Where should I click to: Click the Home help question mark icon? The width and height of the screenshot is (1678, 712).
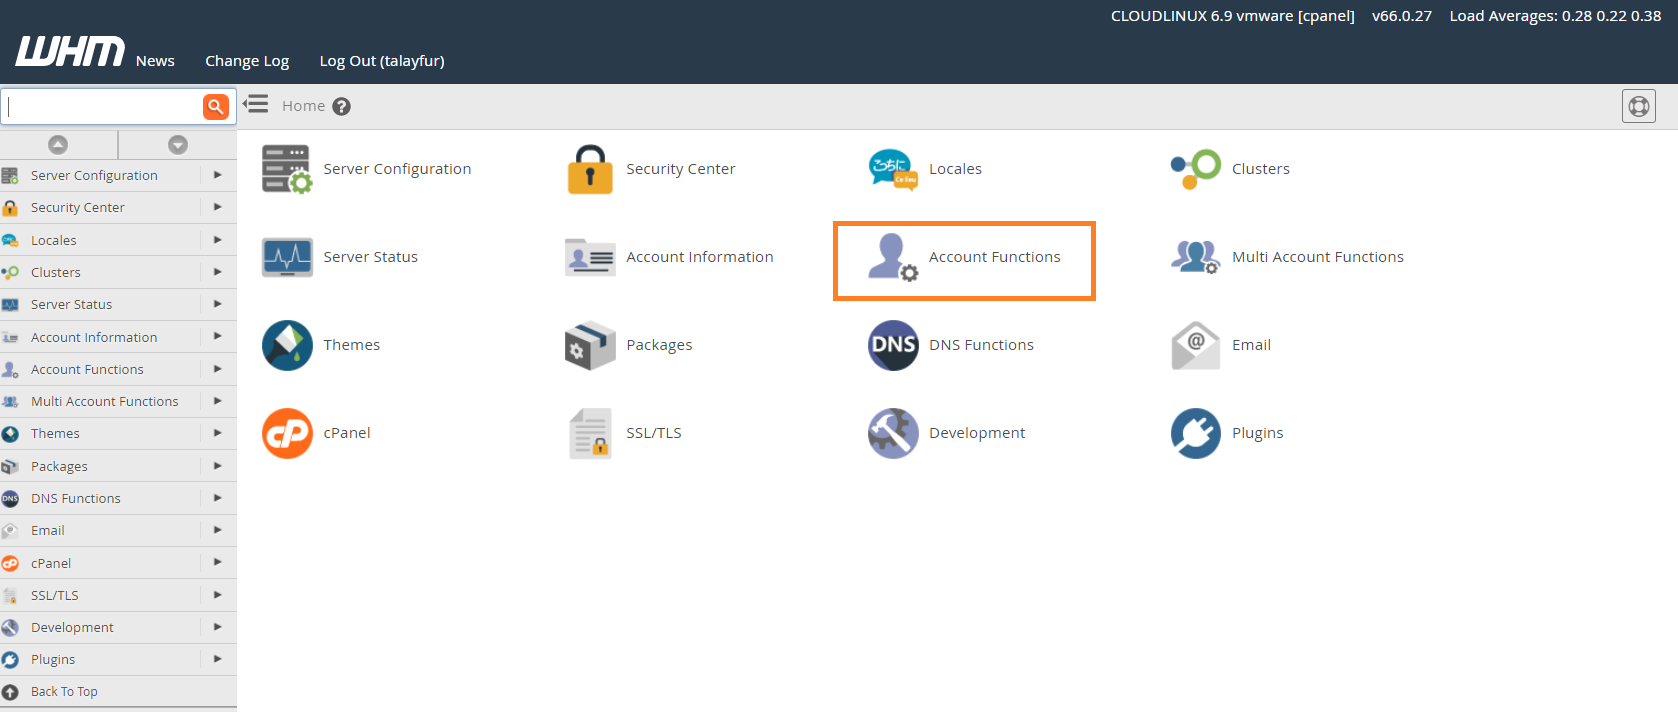(x=342, y=106)
